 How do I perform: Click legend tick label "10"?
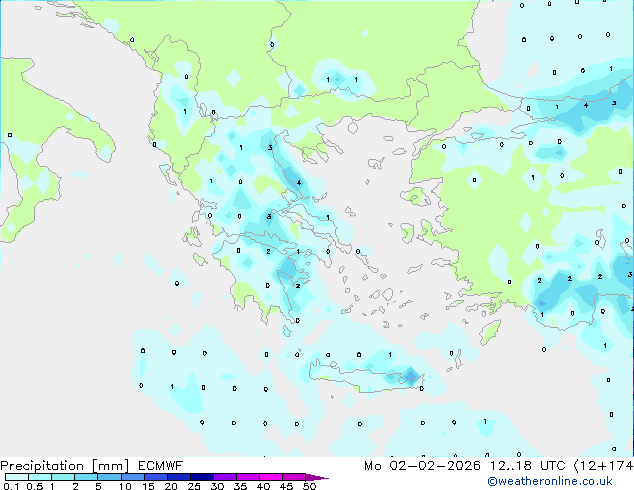pos(125,486)
